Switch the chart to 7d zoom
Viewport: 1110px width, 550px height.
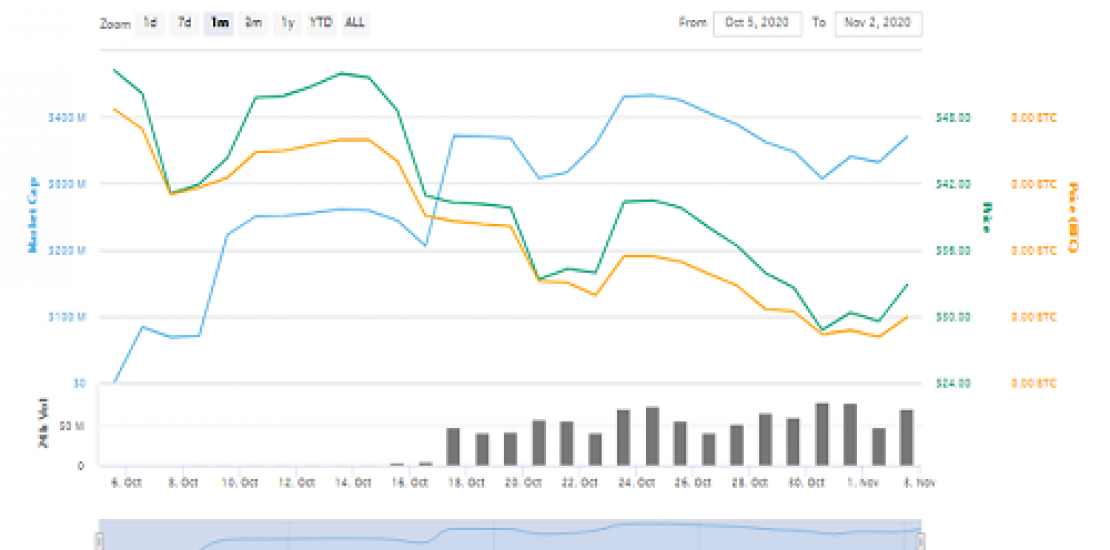184,22
